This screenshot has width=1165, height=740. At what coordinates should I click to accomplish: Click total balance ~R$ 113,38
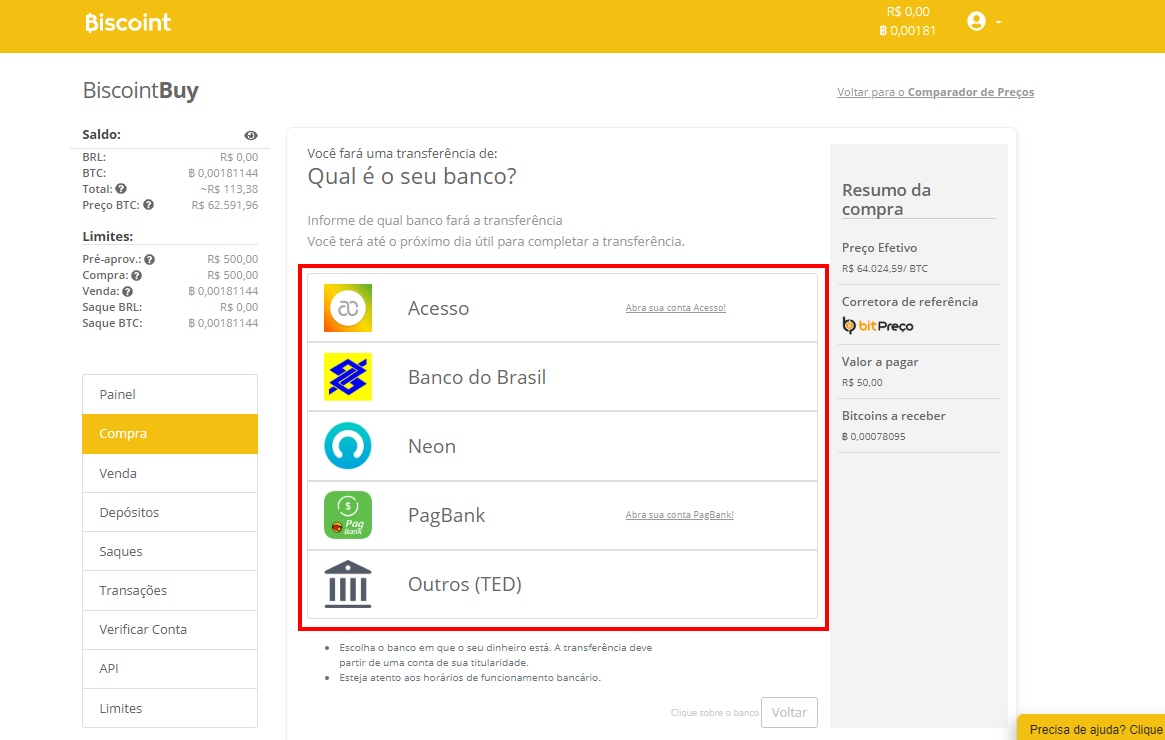click(229, 189)
